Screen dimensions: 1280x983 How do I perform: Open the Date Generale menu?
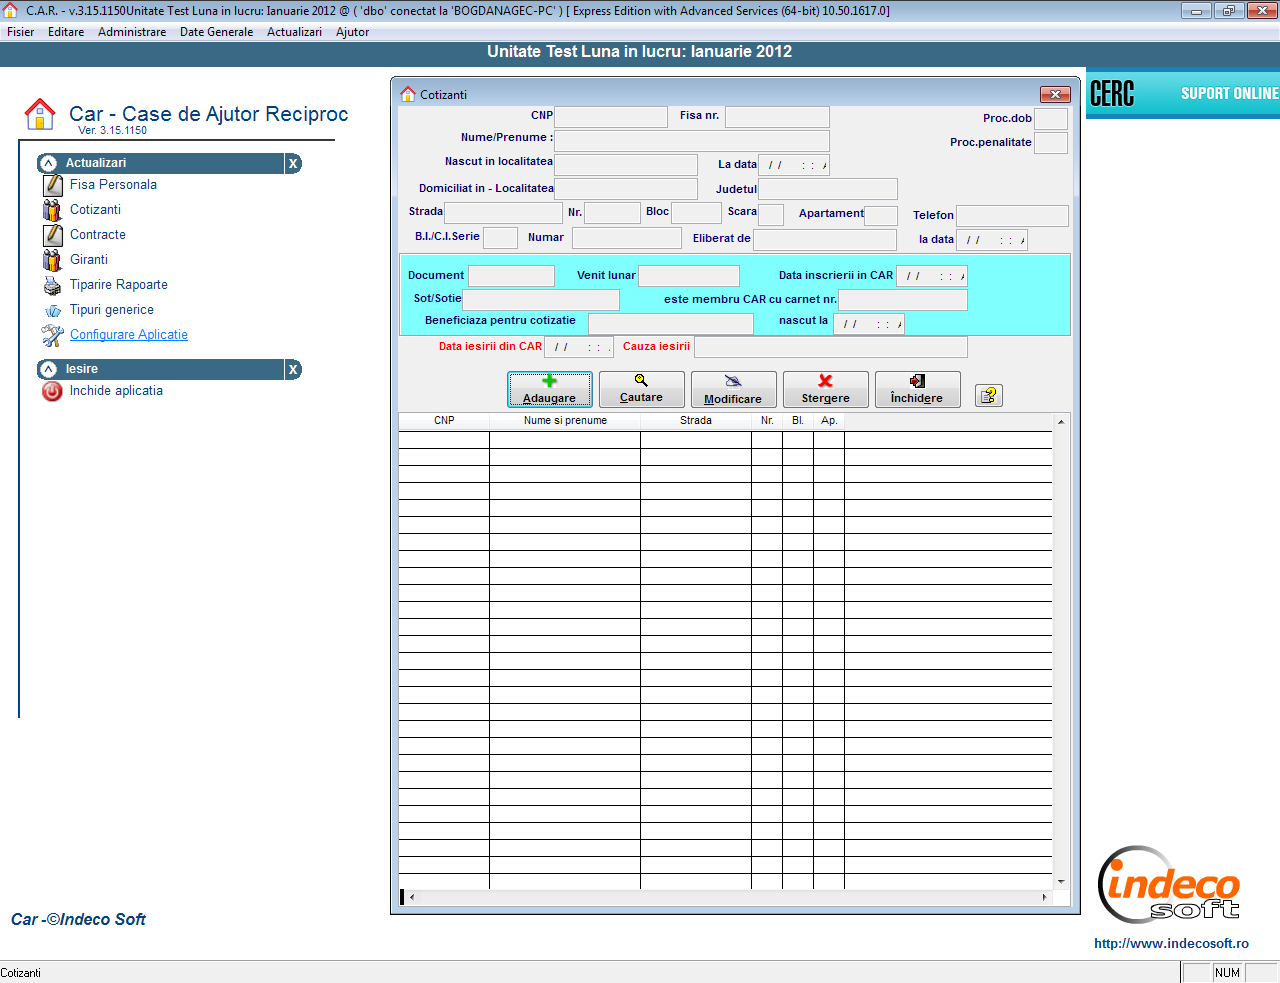[216, 32]
